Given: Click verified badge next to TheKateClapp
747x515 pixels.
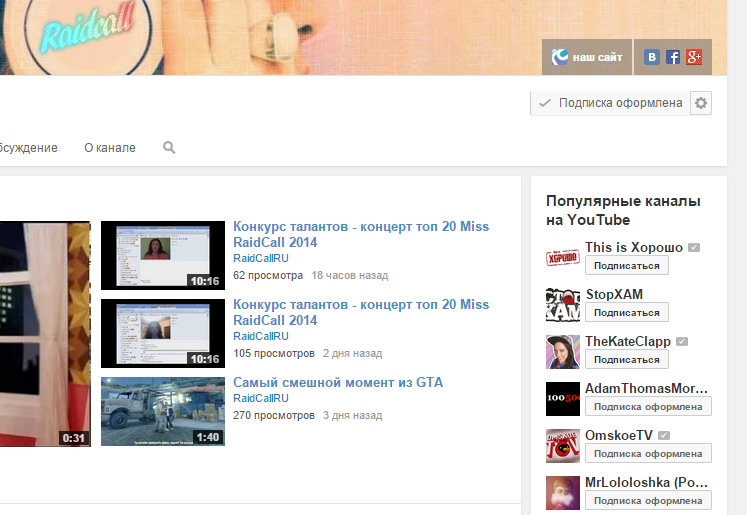Looking at the screenshot, I should point(682,342).
